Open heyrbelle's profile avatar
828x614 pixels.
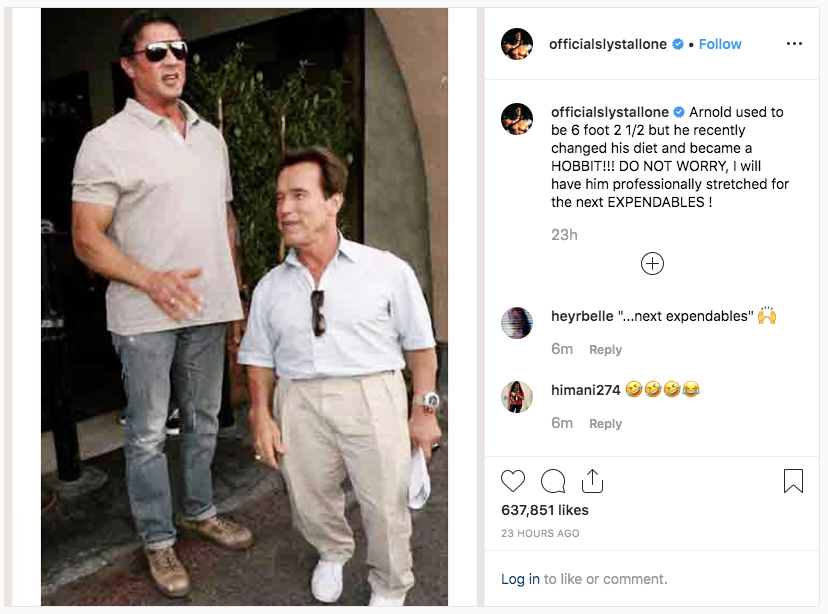point(517,322)
